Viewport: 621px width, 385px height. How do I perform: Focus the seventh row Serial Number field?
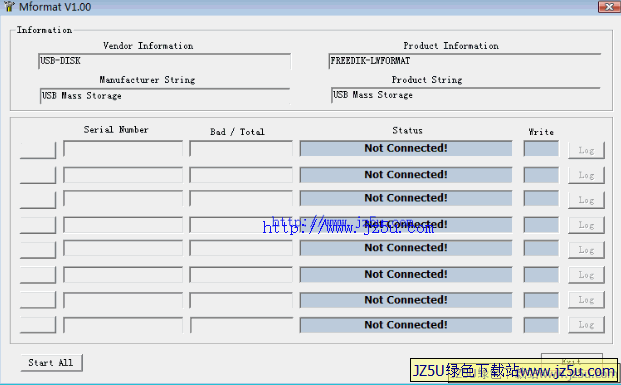pyautogui.click(x=123, y=300)
